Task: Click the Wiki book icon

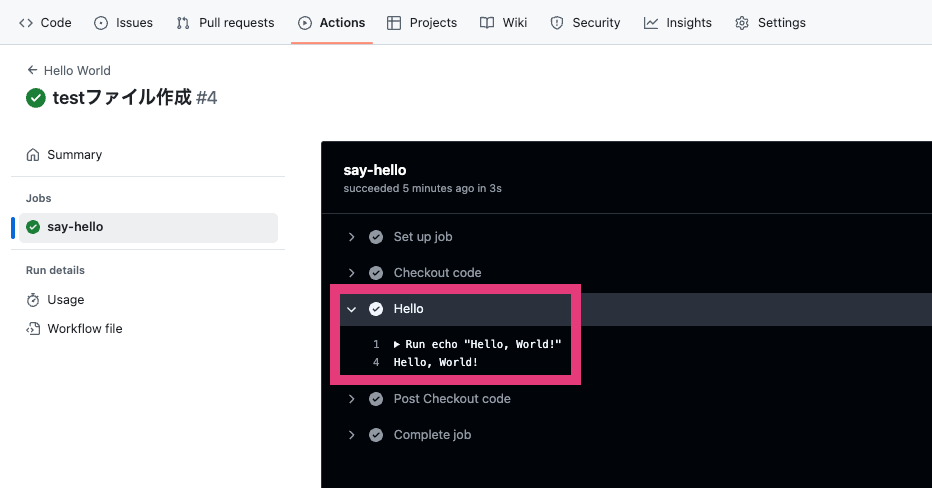Action: [487, 23]
